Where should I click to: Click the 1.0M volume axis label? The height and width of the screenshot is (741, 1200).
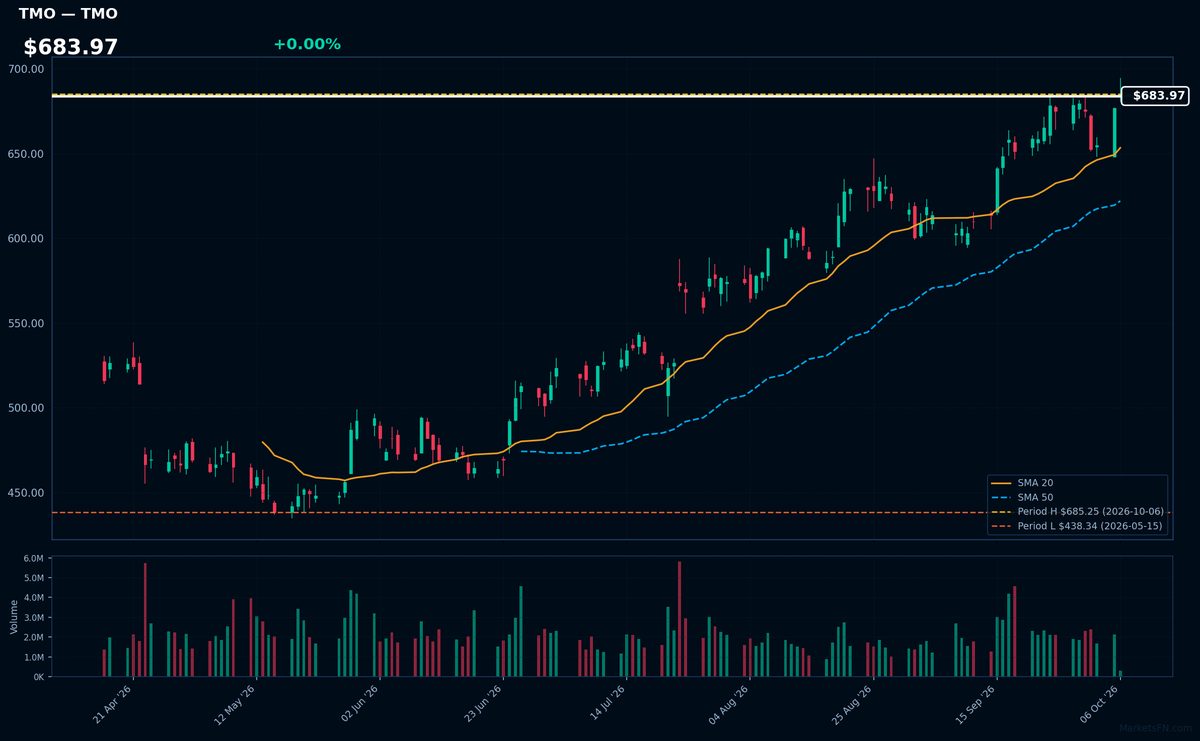[x=33, y=657]
